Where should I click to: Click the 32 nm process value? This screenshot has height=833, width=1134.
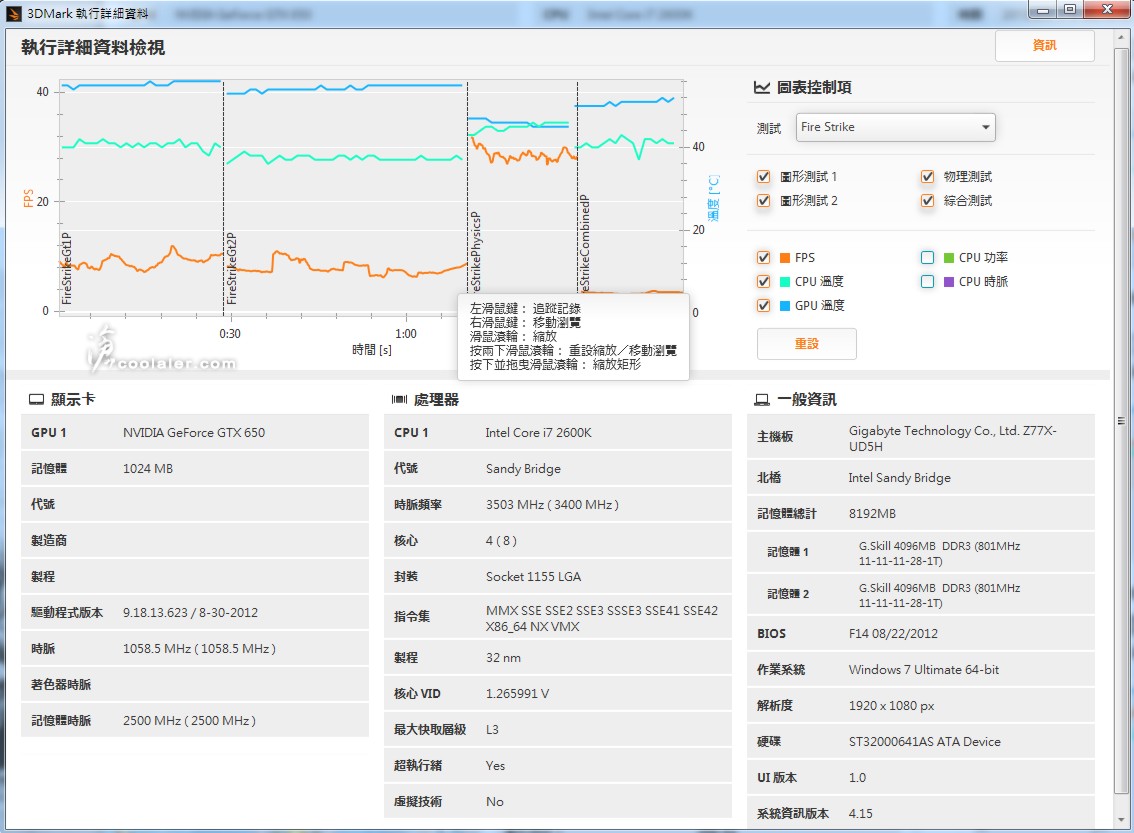pyautogui.click(x=503, y=657)
